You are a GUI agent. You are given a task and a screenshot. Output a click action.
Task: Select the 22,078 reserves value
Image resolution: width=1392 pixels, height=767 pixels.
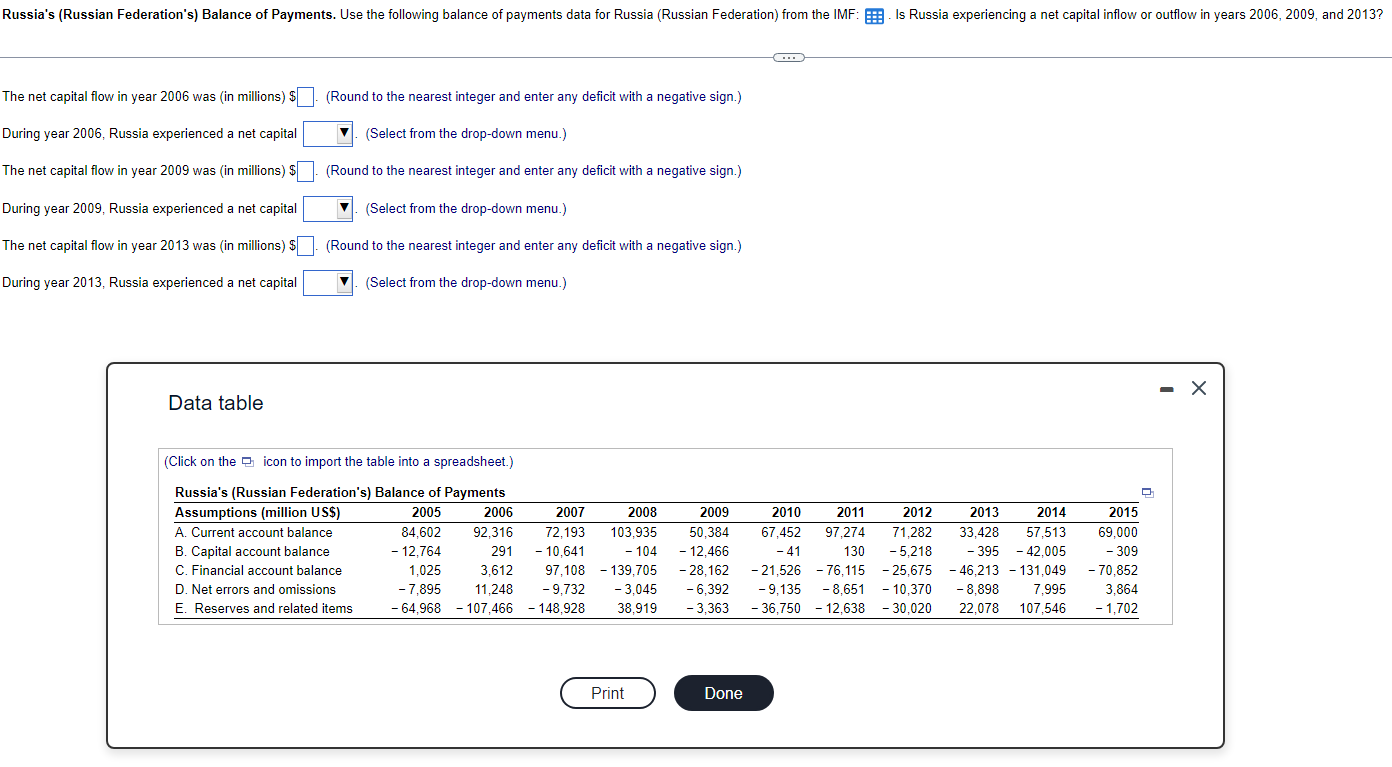click(x=979, y=608)
